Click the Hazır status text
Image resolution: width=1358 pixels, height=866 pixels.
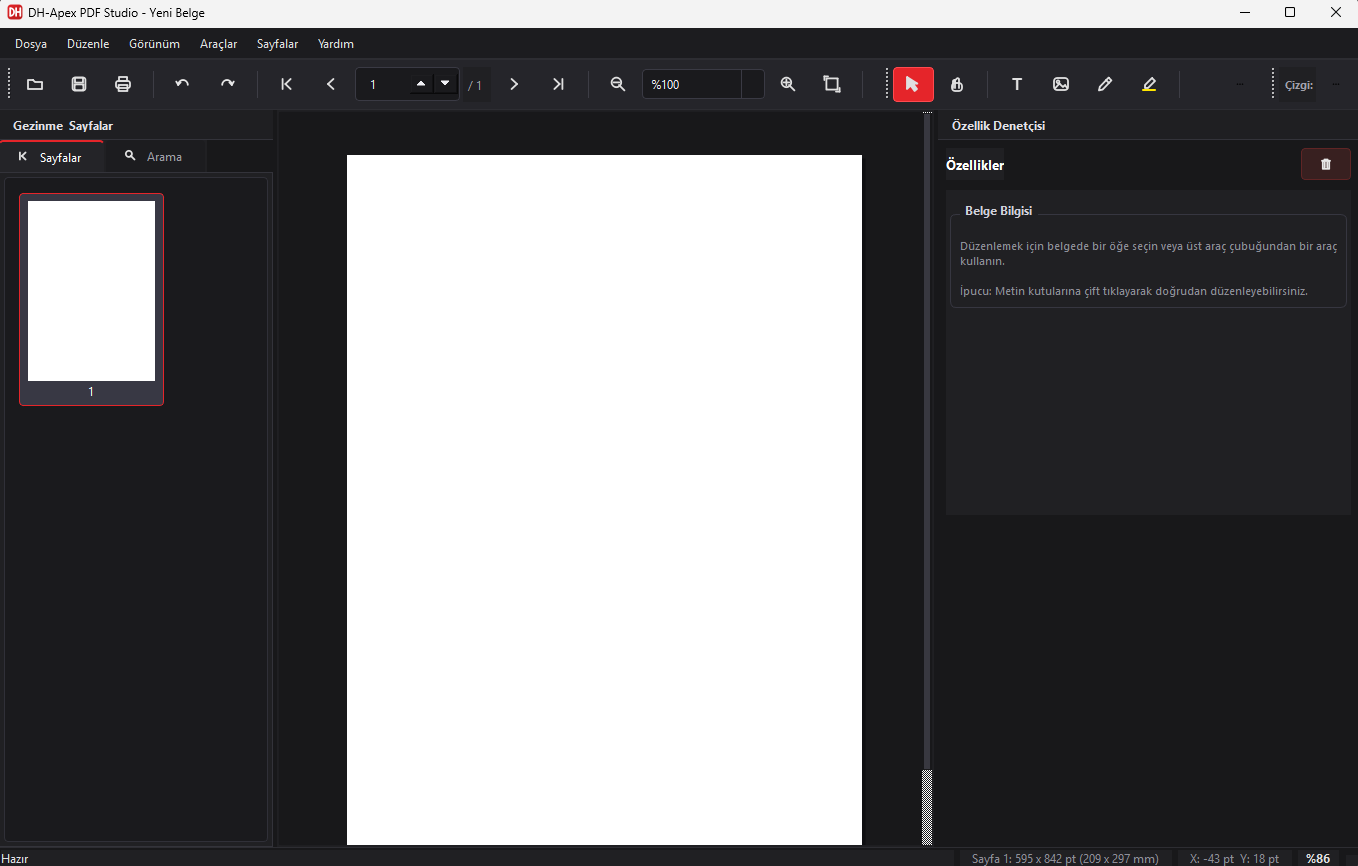tap(15, 859)
